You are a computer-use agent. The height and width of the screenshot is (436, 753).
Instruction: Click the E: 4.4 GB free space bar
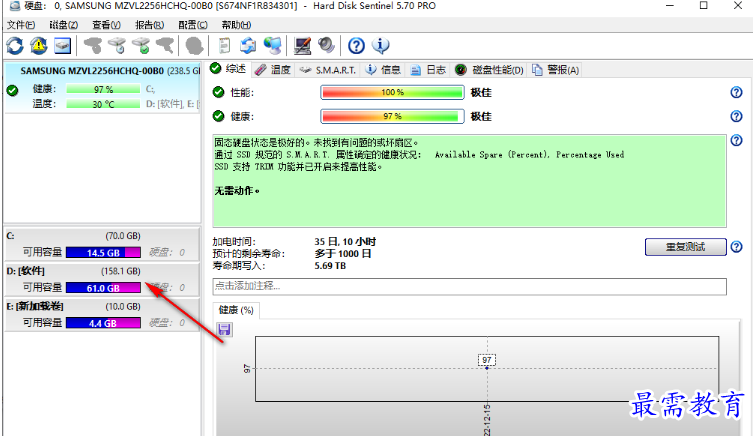(x=103, y=323)
